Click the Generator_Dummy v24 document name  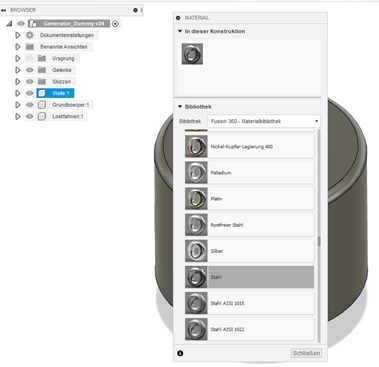coord(74,24)
